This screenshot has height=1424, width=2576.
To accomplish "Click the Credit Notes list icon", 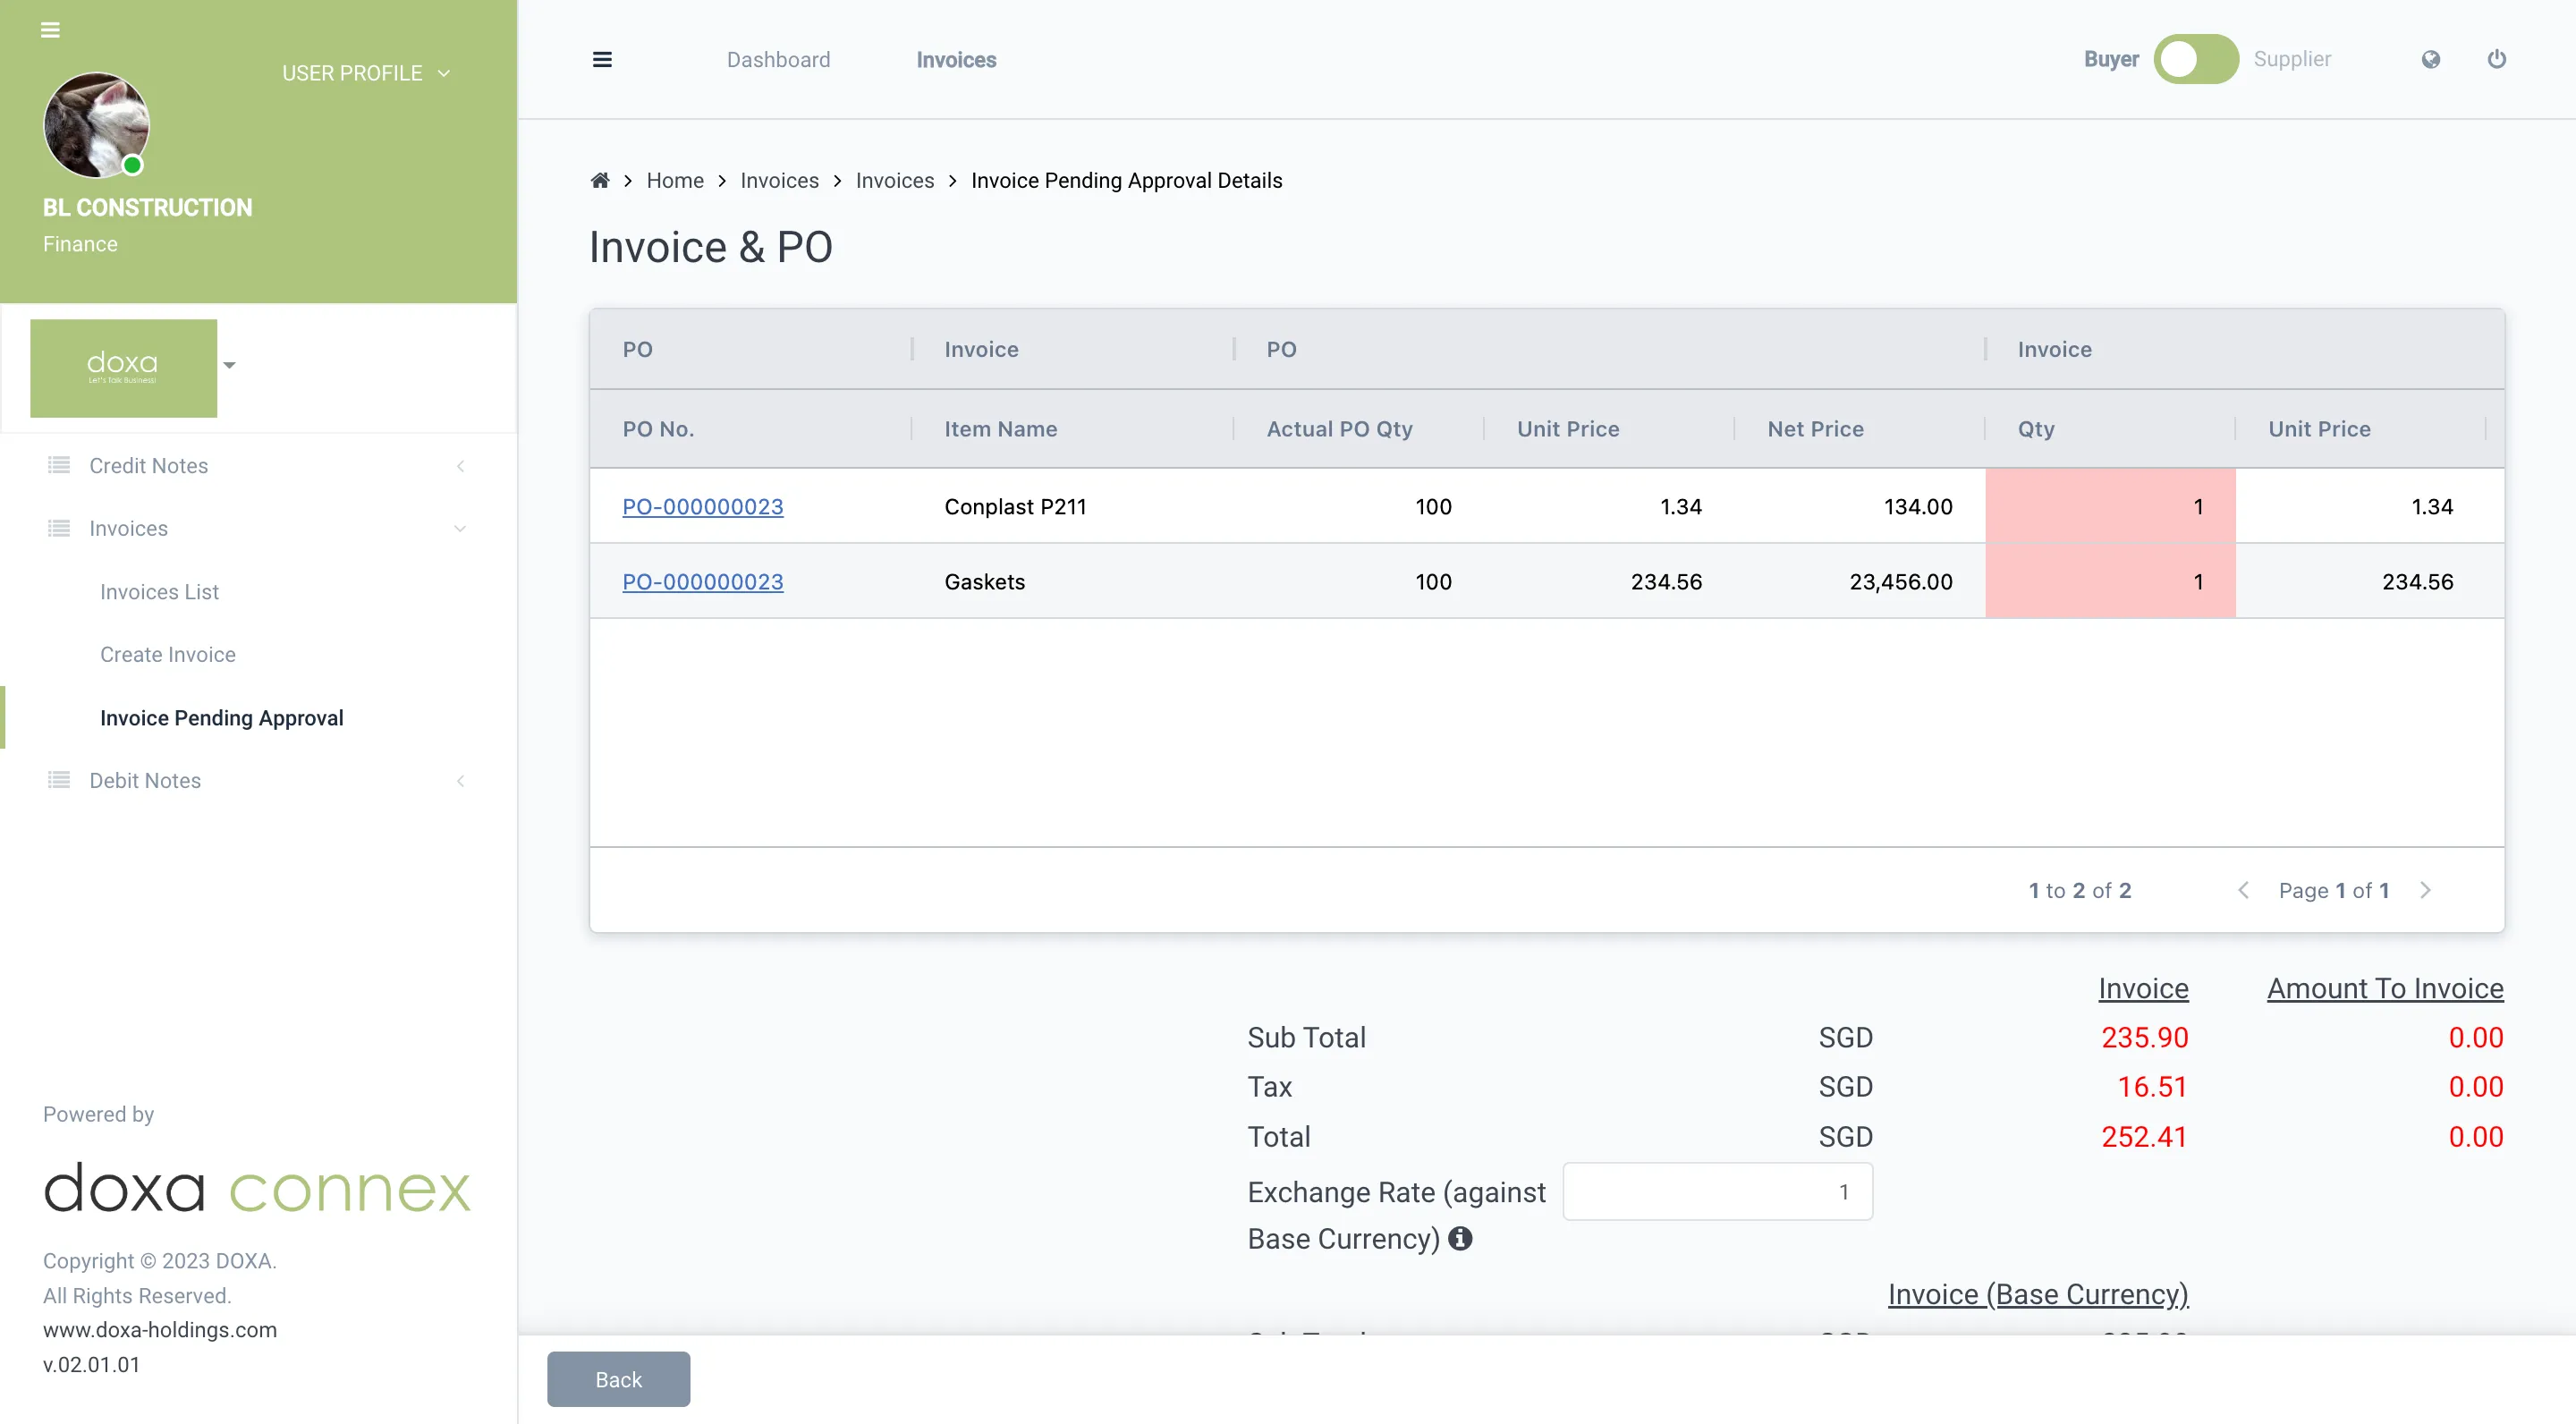I will pyautogui.click(x=59, y=465).
